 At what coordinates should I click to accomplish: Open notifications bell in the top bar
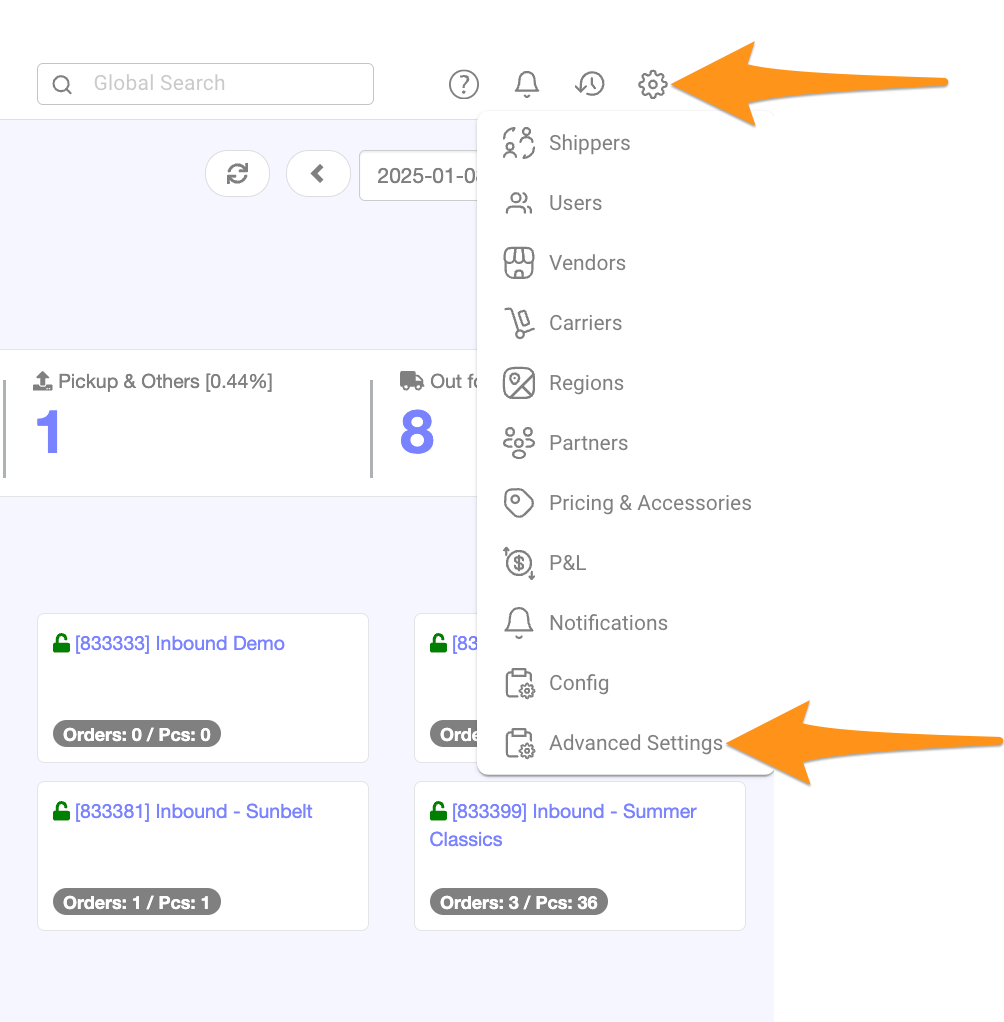coord(527,84)
